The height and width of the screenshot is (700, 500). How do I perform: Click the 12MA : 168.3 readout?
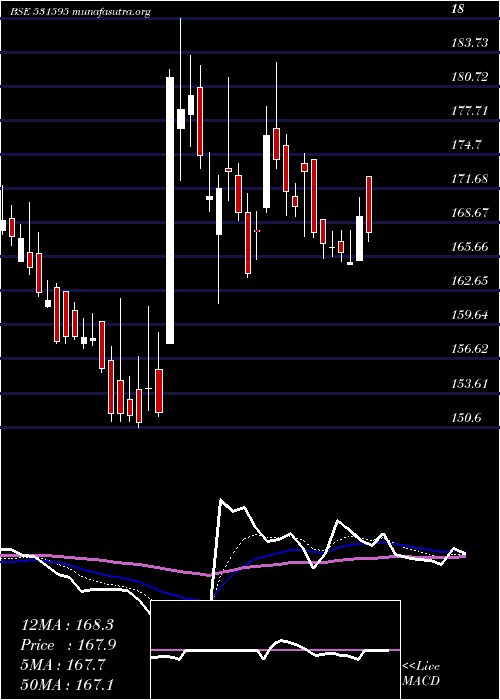(x=69, y=624)
